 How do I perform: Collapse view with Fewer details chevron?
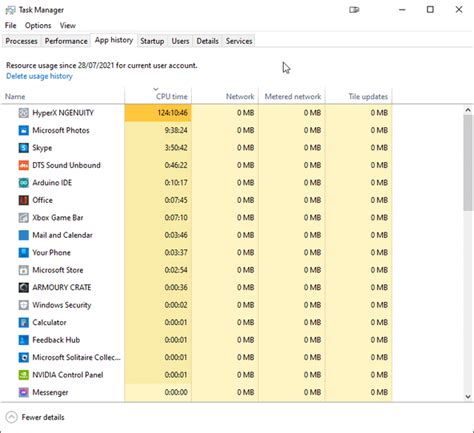(x=11, y=417)
